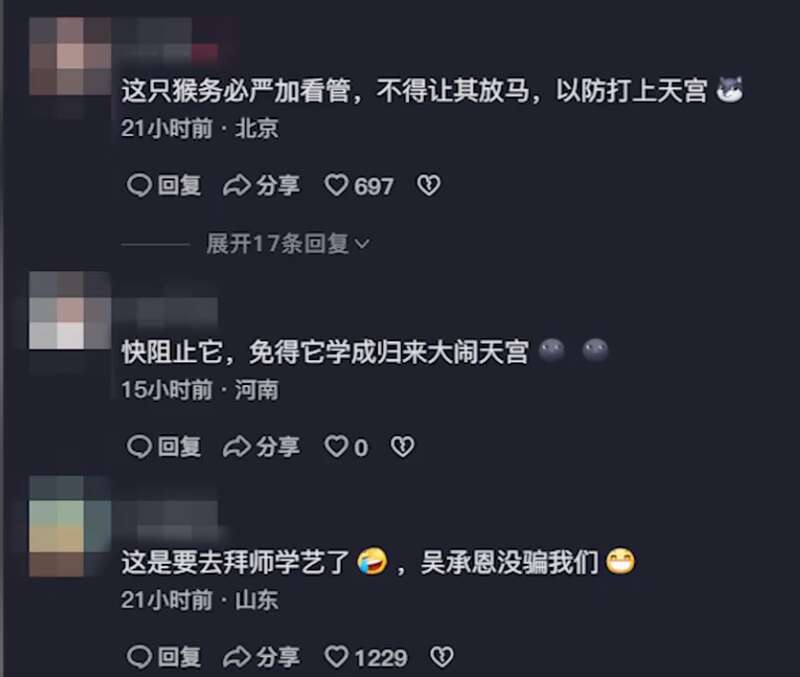Dislike the Shandong comment with broken heart
Image resolution: width=800 pixels, height=677 pixels.
click(442, 657)
